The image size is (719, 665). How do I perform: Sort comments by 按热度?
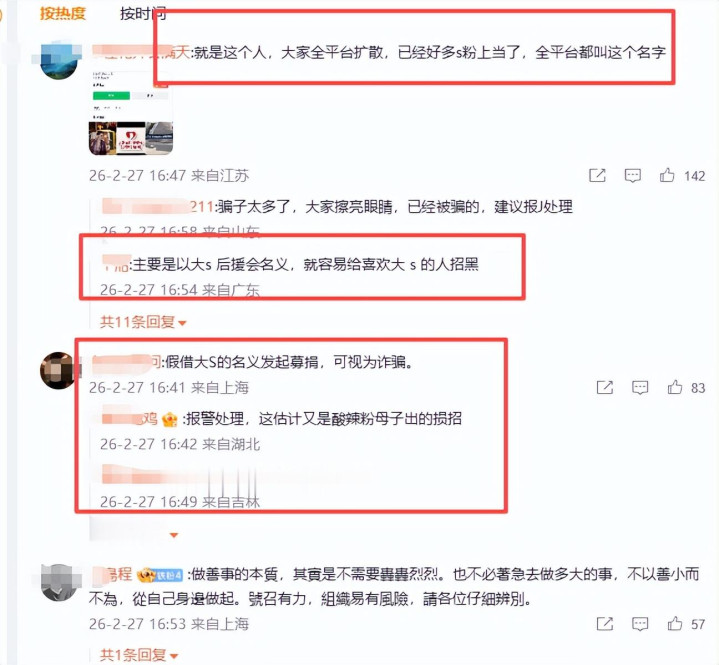pos(63,13)
